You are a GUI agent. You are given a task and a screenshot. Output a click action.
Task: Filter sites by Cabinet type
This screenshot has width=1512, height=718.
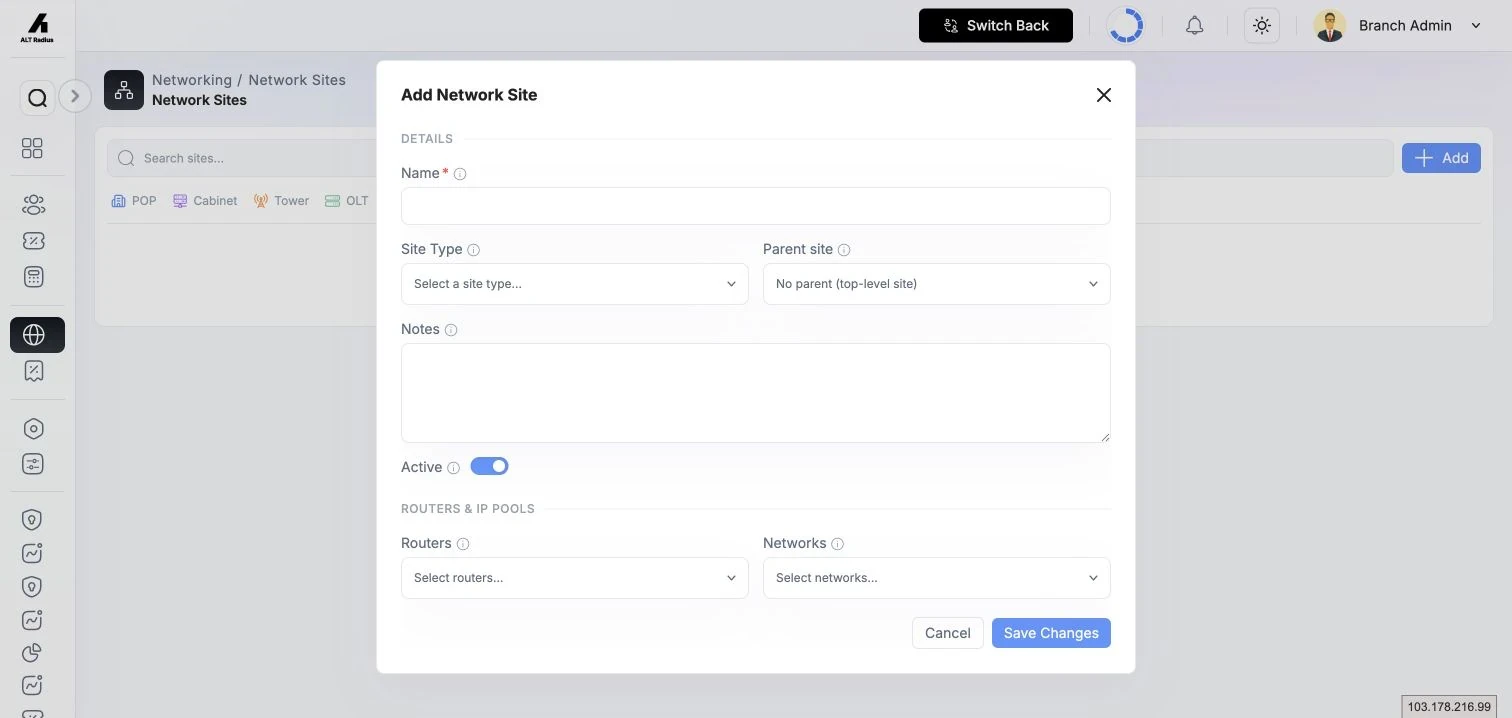tap(205, 201)
